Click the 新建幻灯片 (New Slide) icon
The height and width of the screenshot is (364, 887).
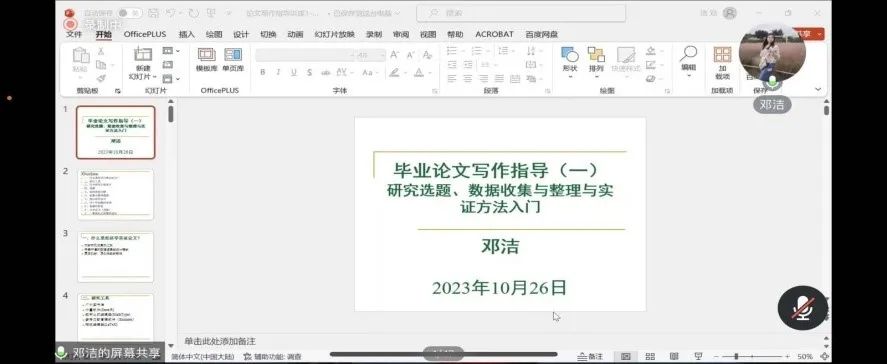click(x=142, y=55)
